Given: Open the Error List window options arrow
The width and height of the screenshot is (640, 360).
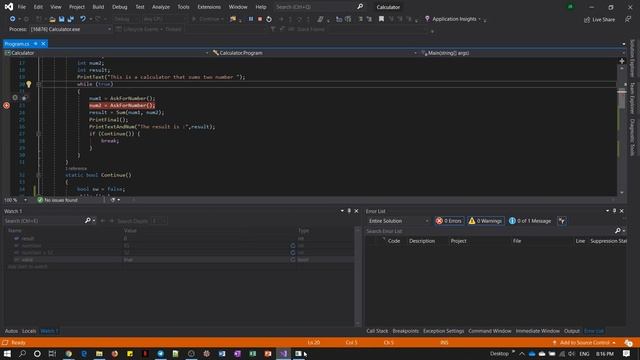Looking at the screenshot, I should pos(607,211).
